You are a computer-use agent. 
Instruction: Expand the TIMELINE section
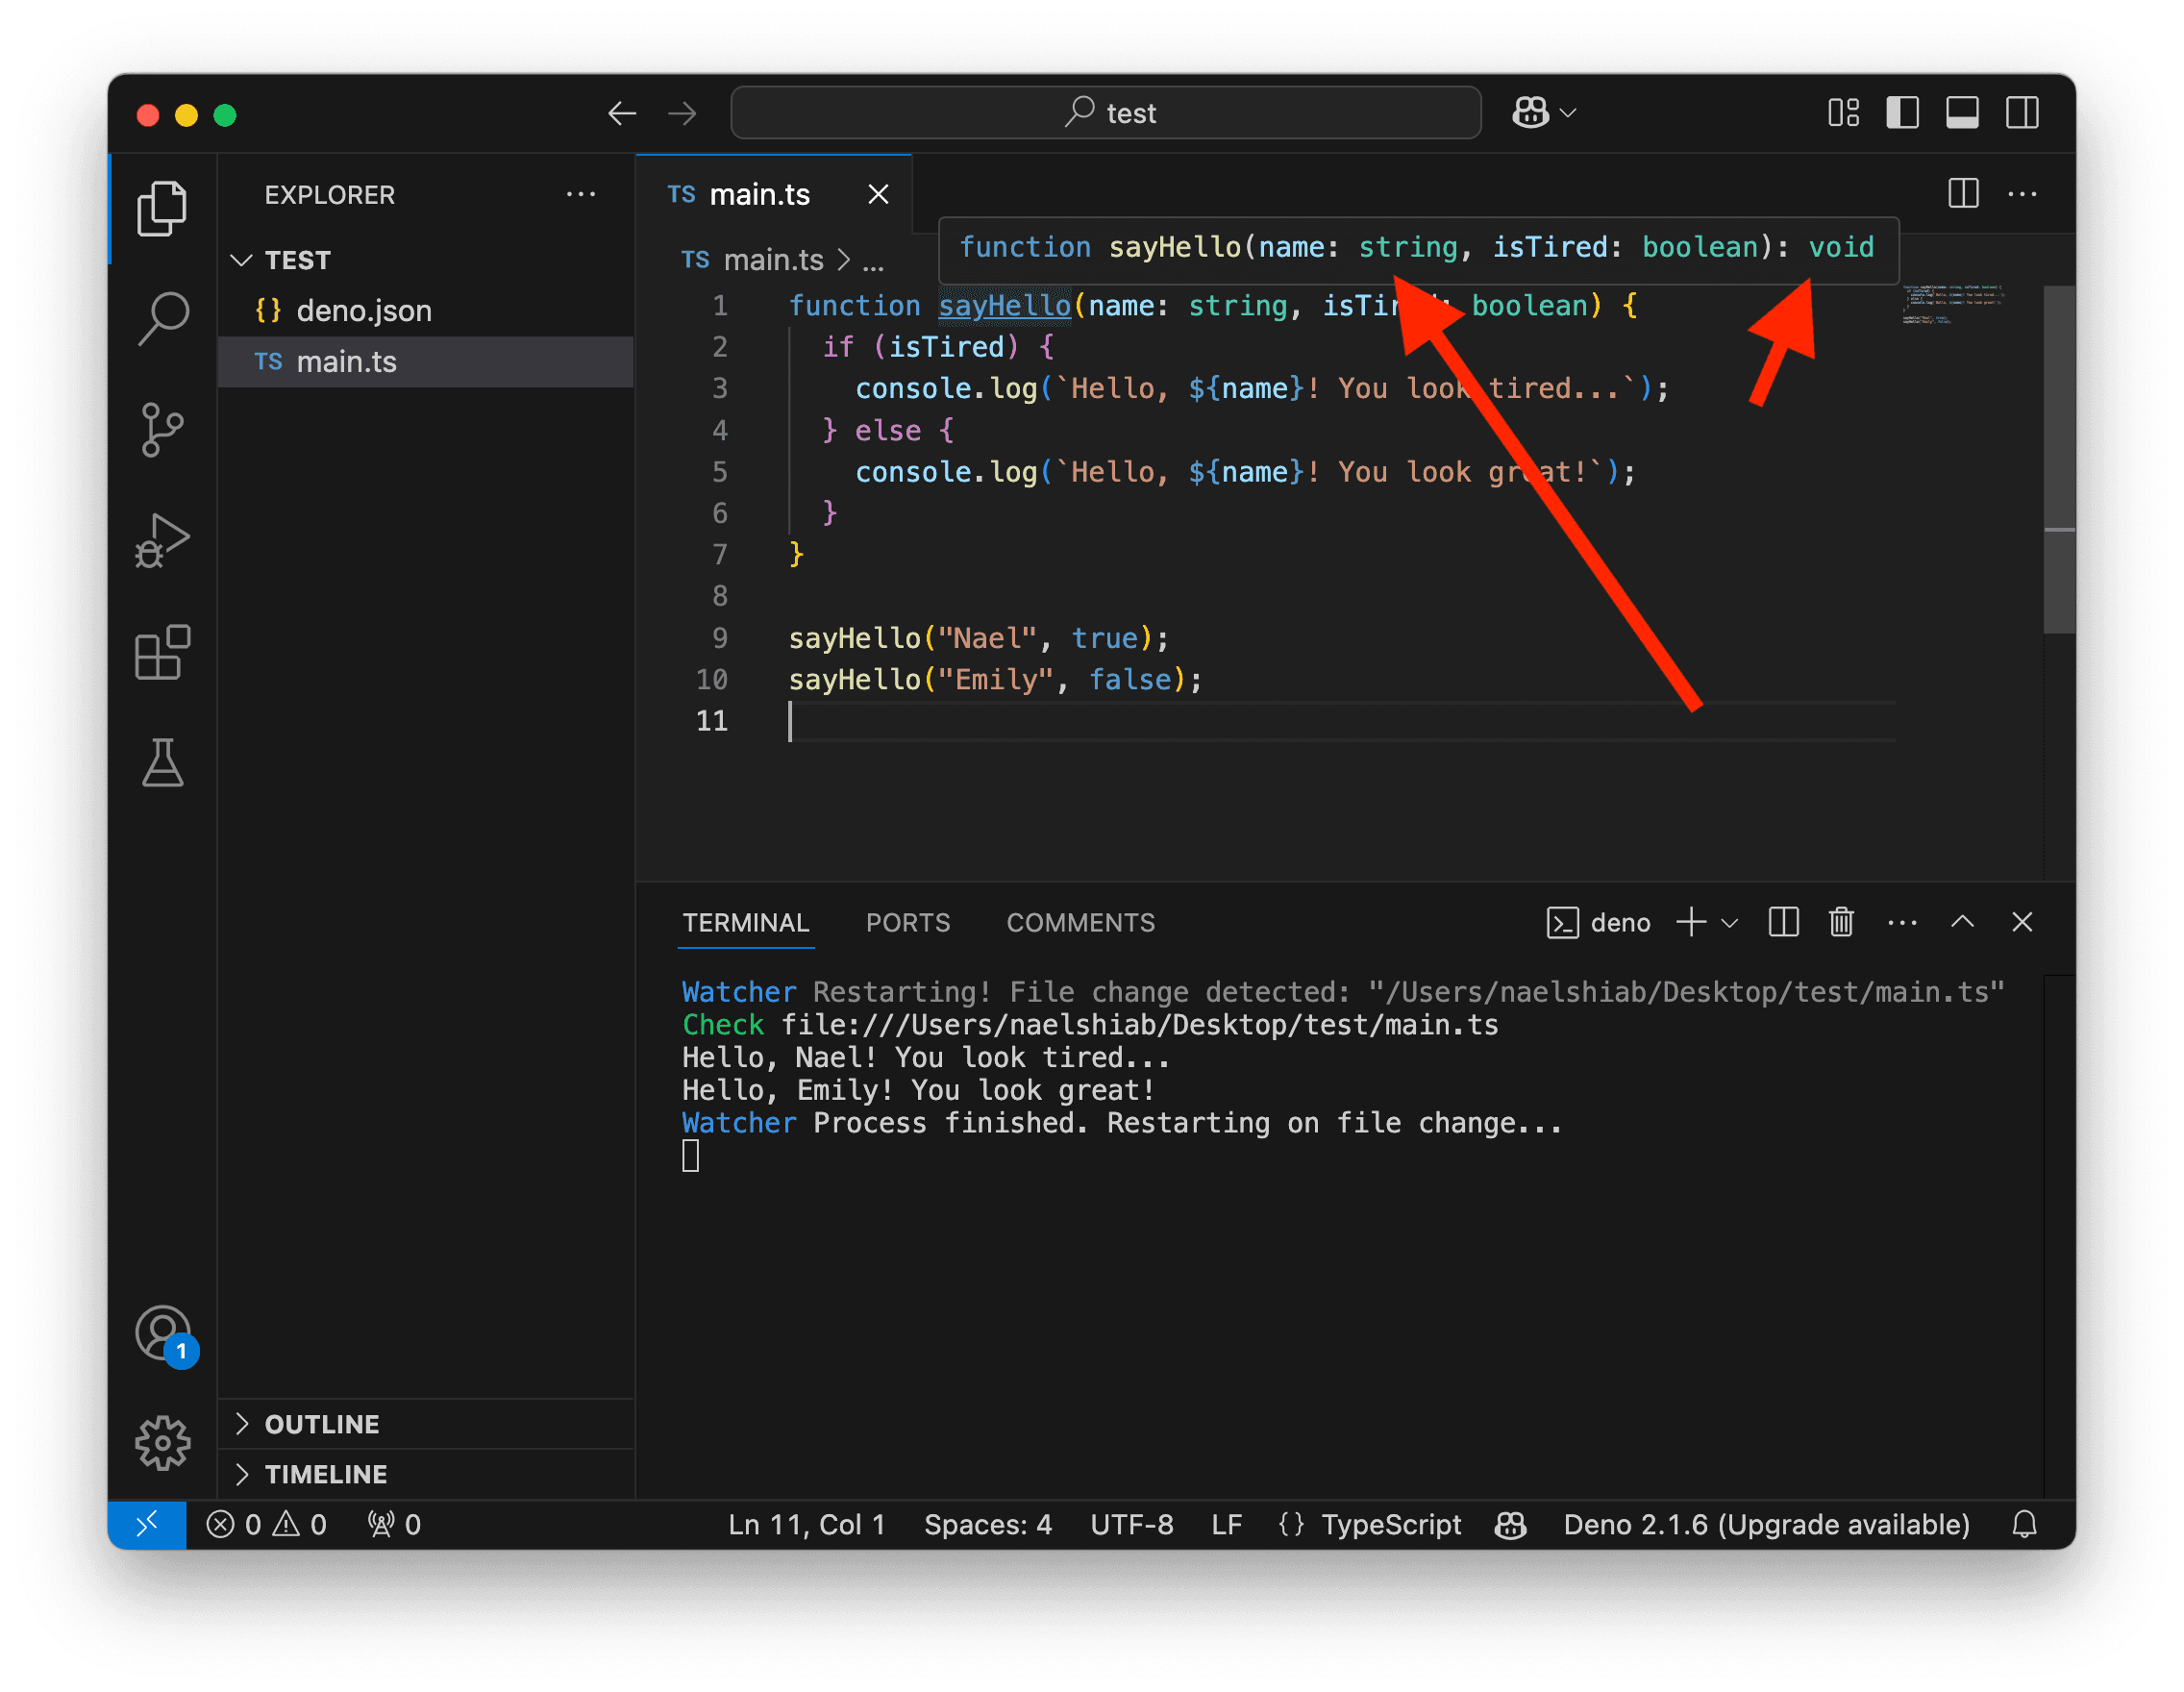[x=425, y=1473]
